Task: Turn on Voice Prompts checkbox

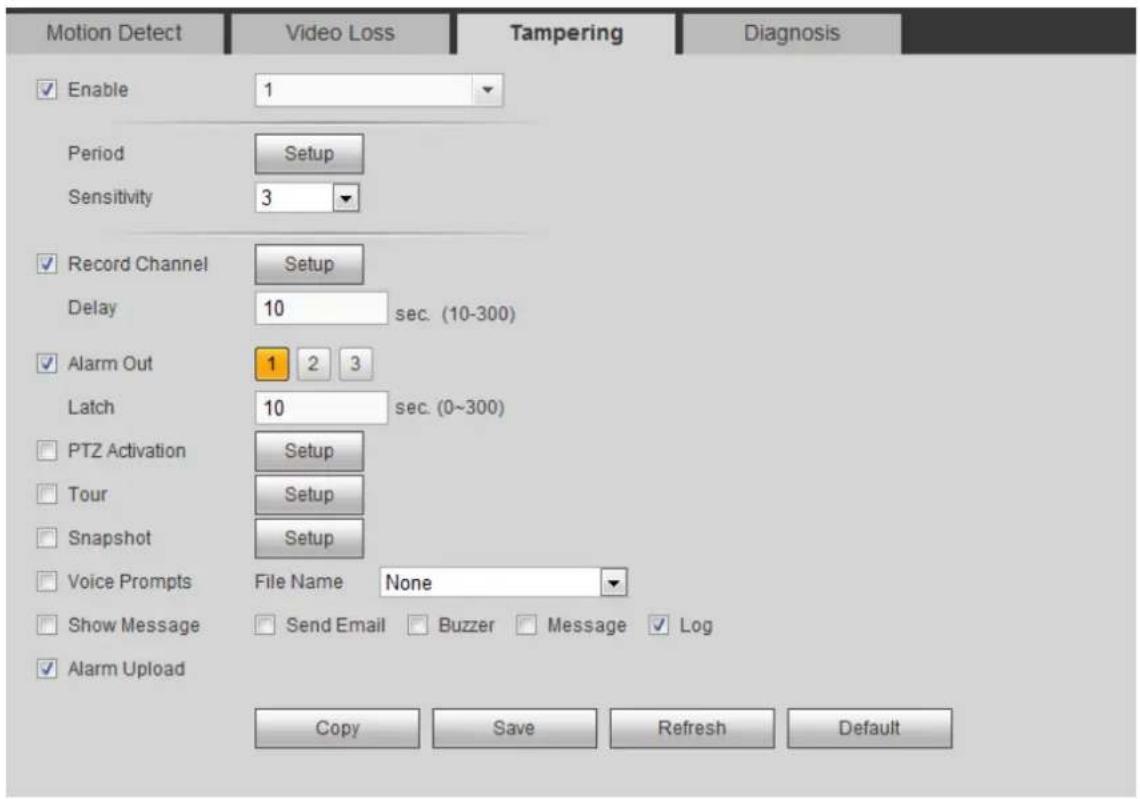Action: (47, 582)
